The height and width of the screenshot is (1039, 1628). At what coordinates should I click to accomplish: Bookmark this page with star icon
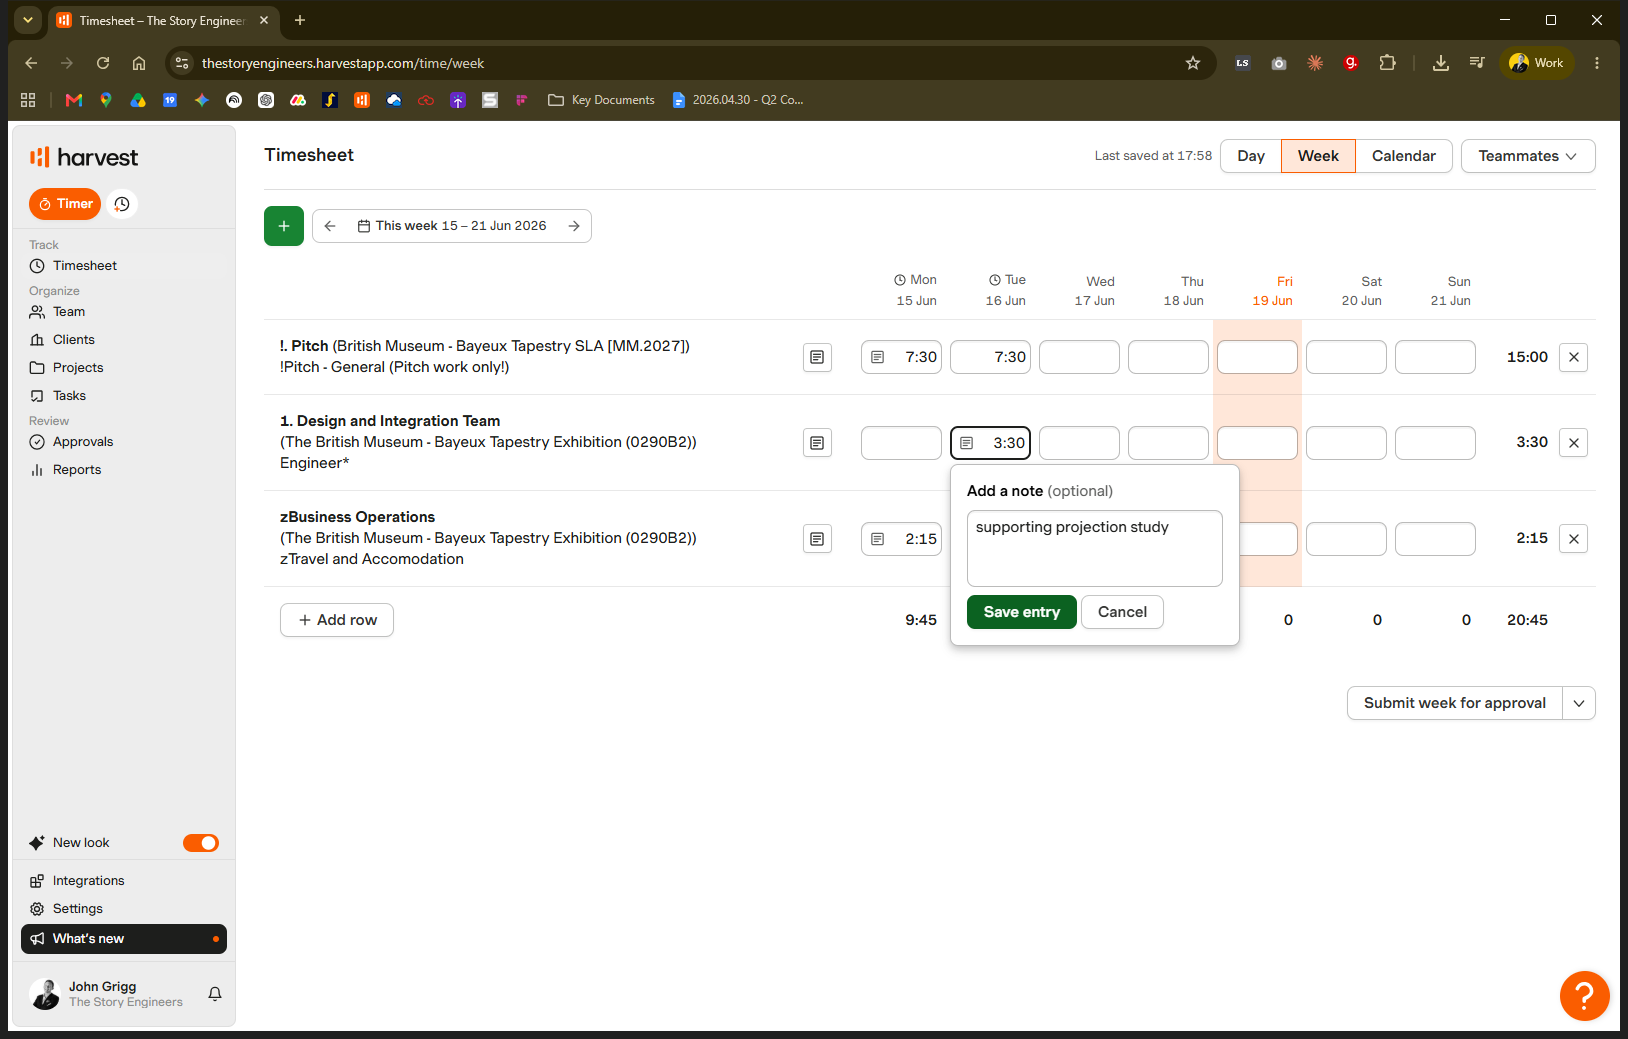pyautogui.click(x=1192, y=63)
